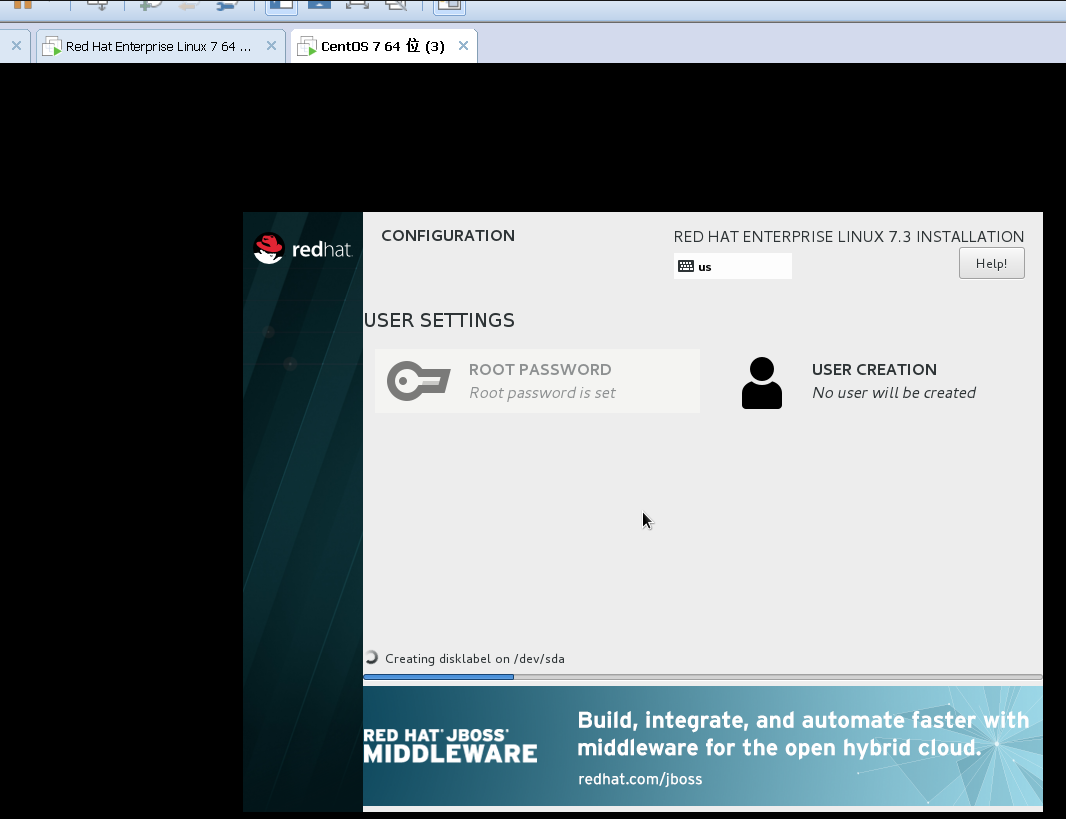Select the CentOS 7 64 位 (3) tab
The image size is (1066, 819).
(x=383, y=46)
